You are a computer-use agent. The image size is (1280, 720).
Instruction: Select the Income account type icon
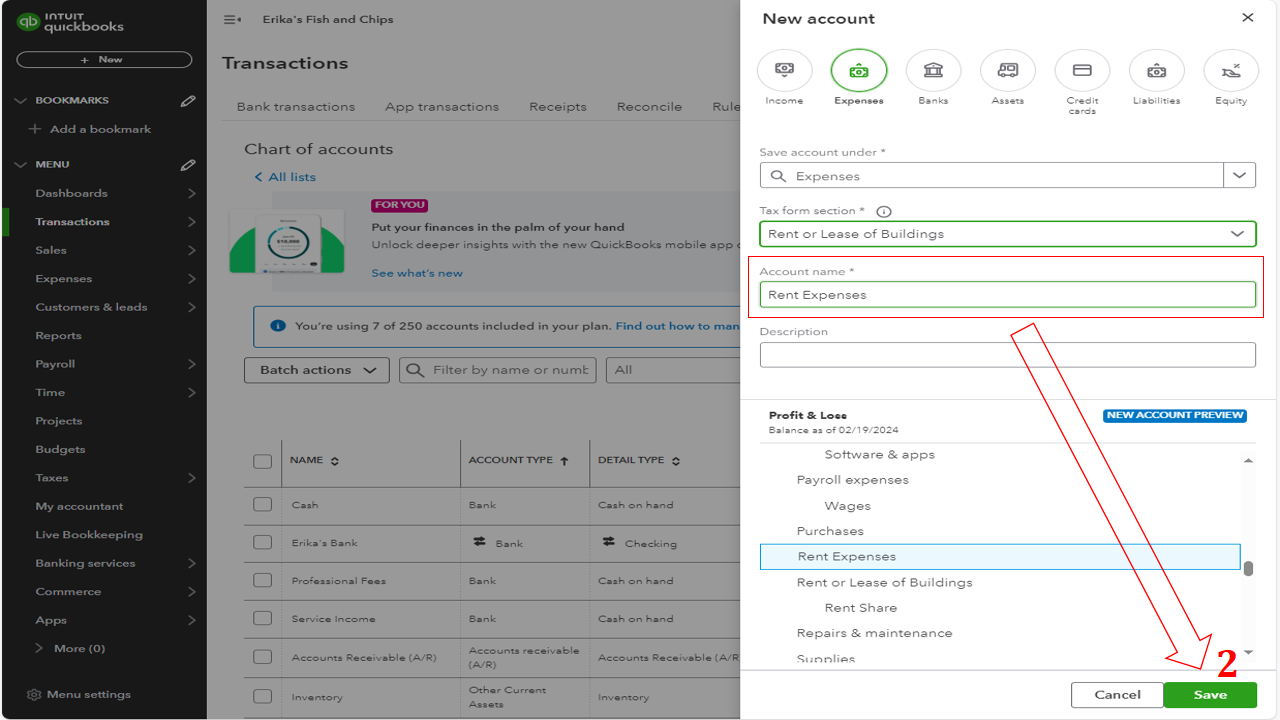[784, 70]
